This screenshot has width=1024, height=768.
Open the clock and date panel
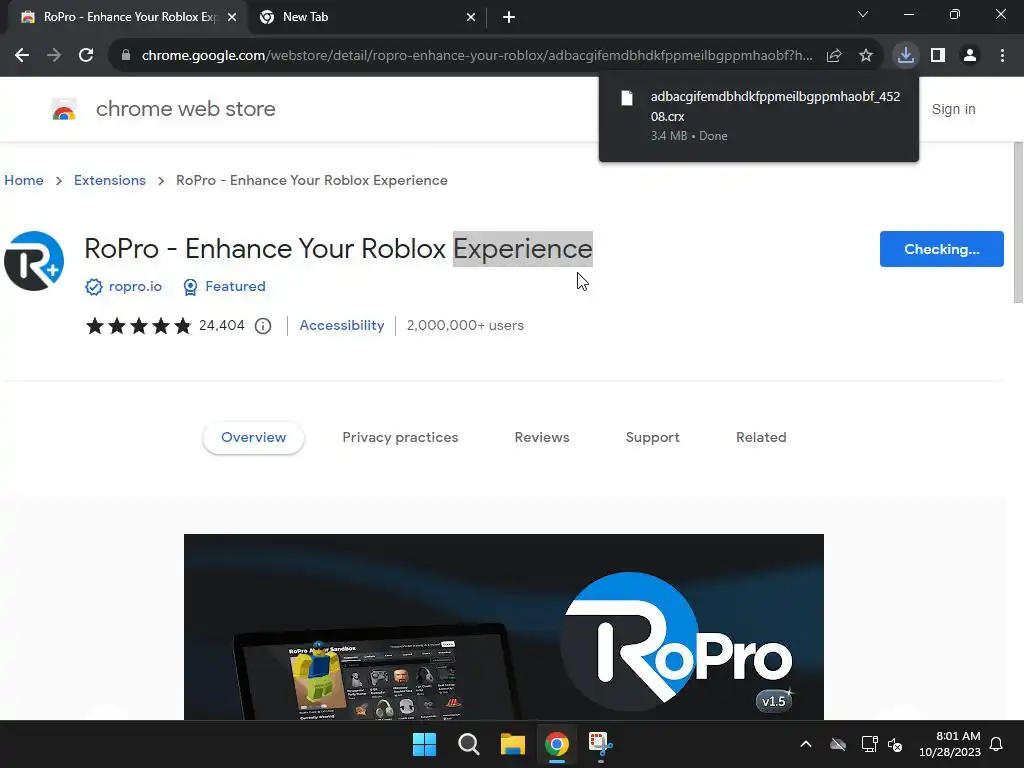coord(950,744)
